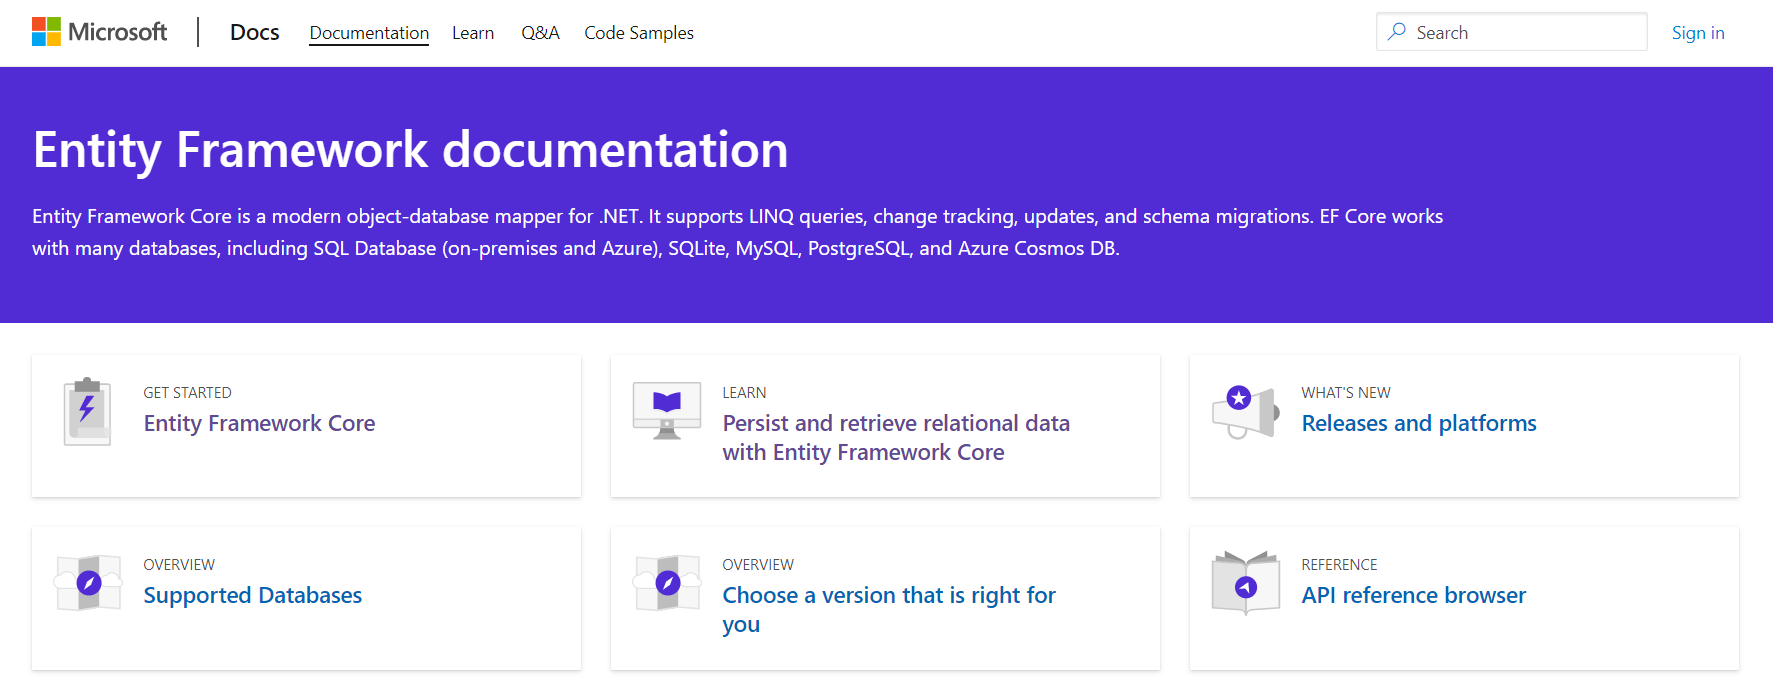Open the Q&A nav item

[540, 33]
